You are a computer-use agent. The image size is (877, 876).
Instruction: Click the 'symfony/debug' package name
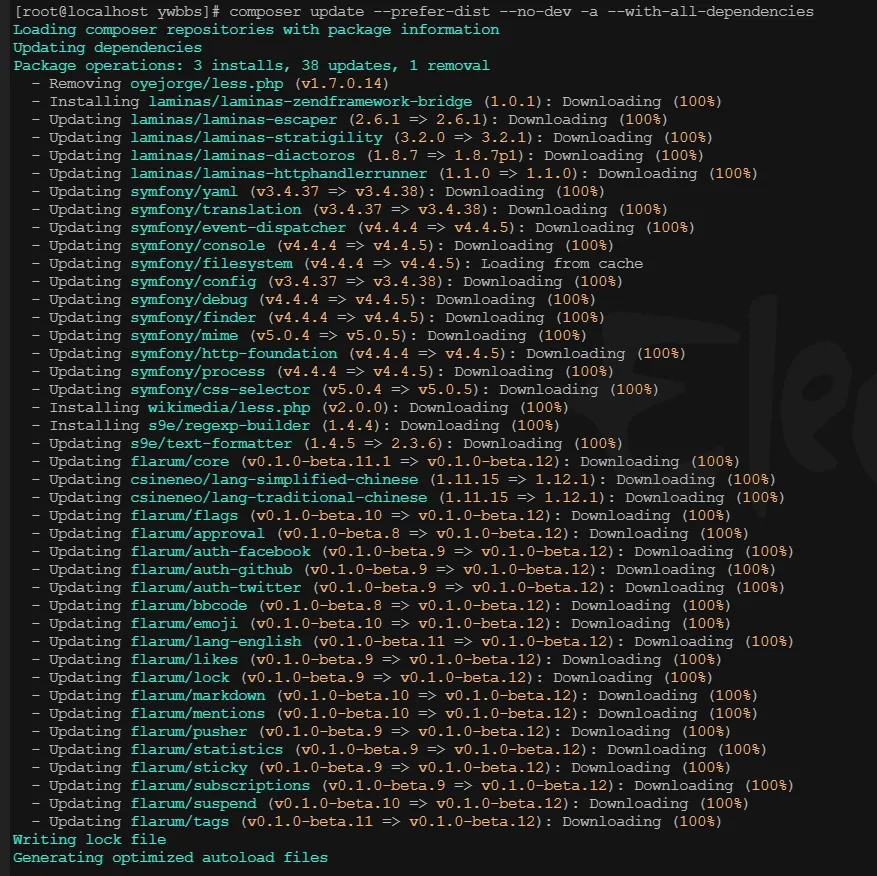pos(189,299)
